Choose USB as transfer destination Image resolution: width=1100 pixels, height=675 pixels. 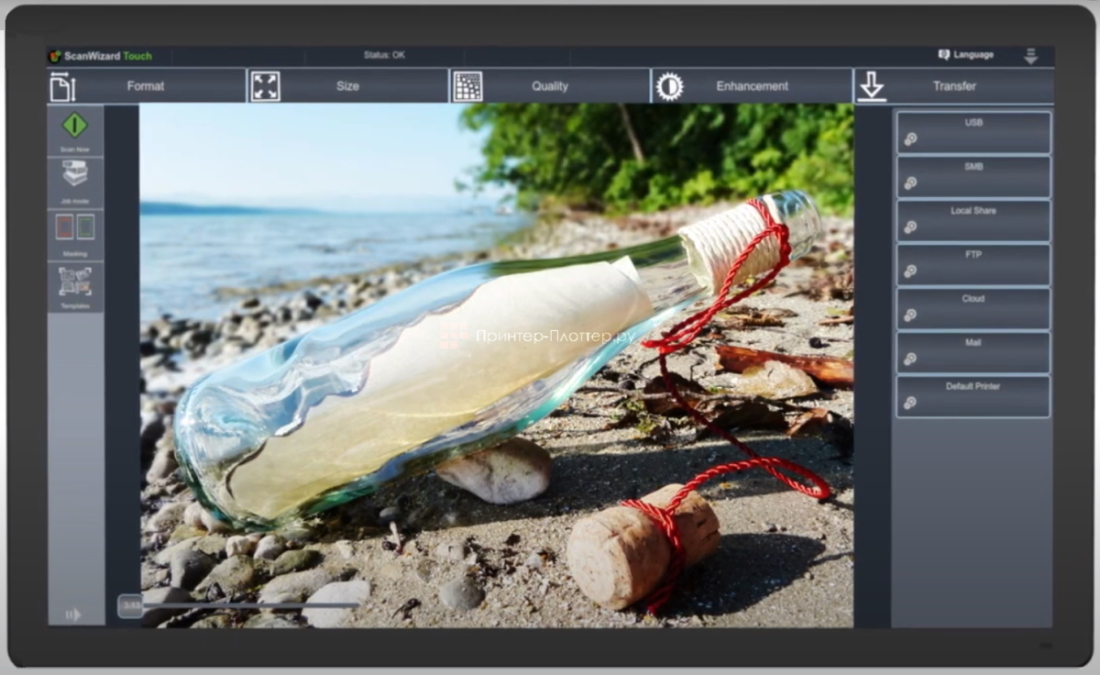[973, 132]
